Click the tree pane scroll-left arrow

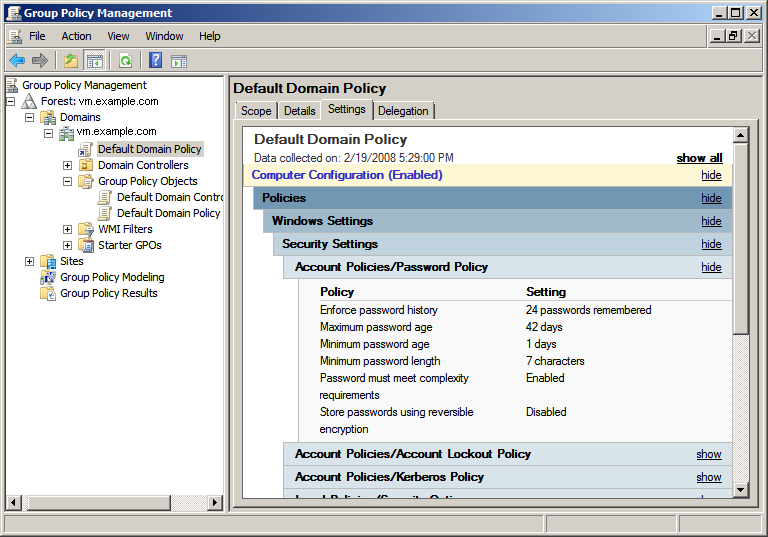14,502
